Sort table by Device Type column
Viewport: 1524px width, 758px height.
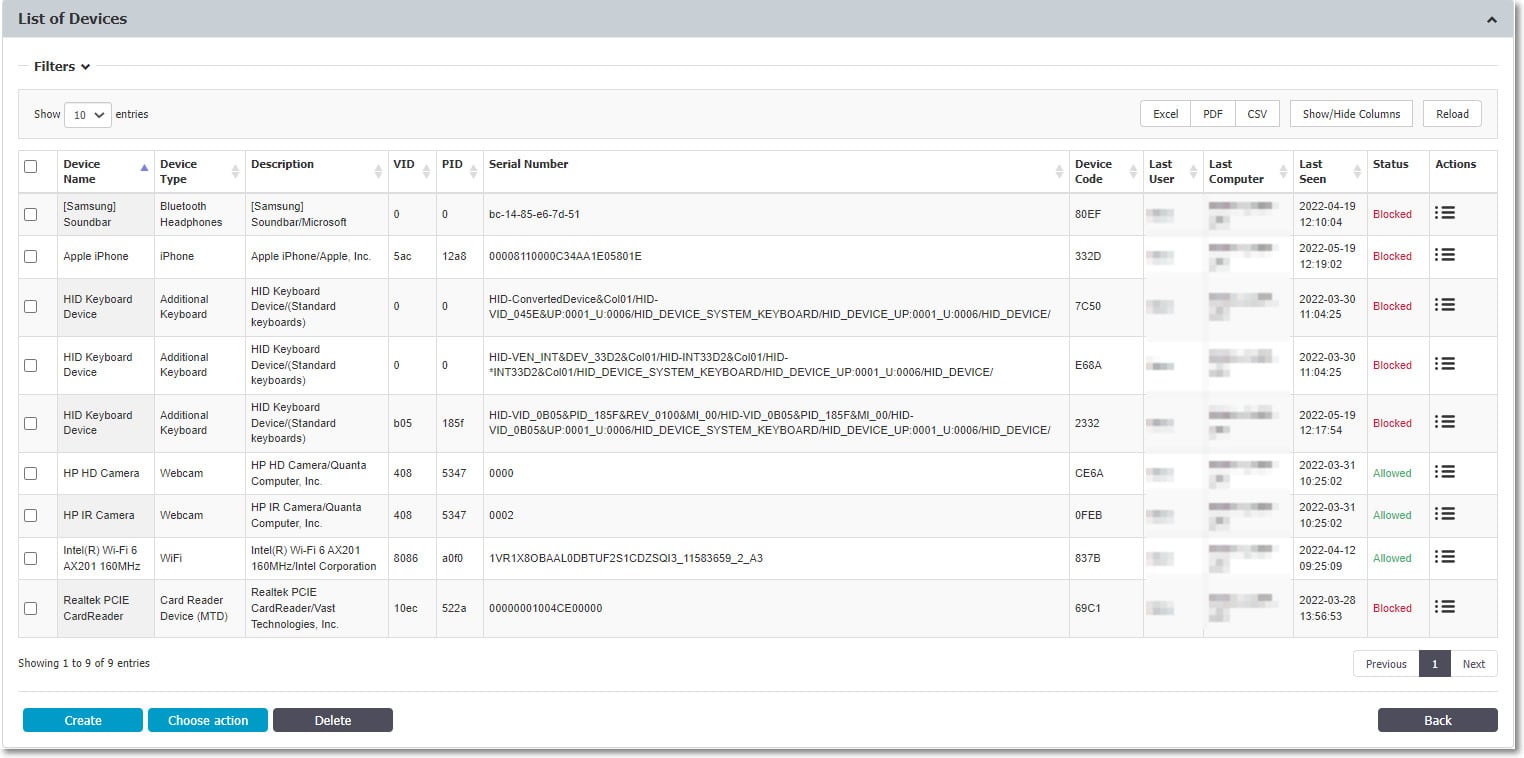[199, 172]
